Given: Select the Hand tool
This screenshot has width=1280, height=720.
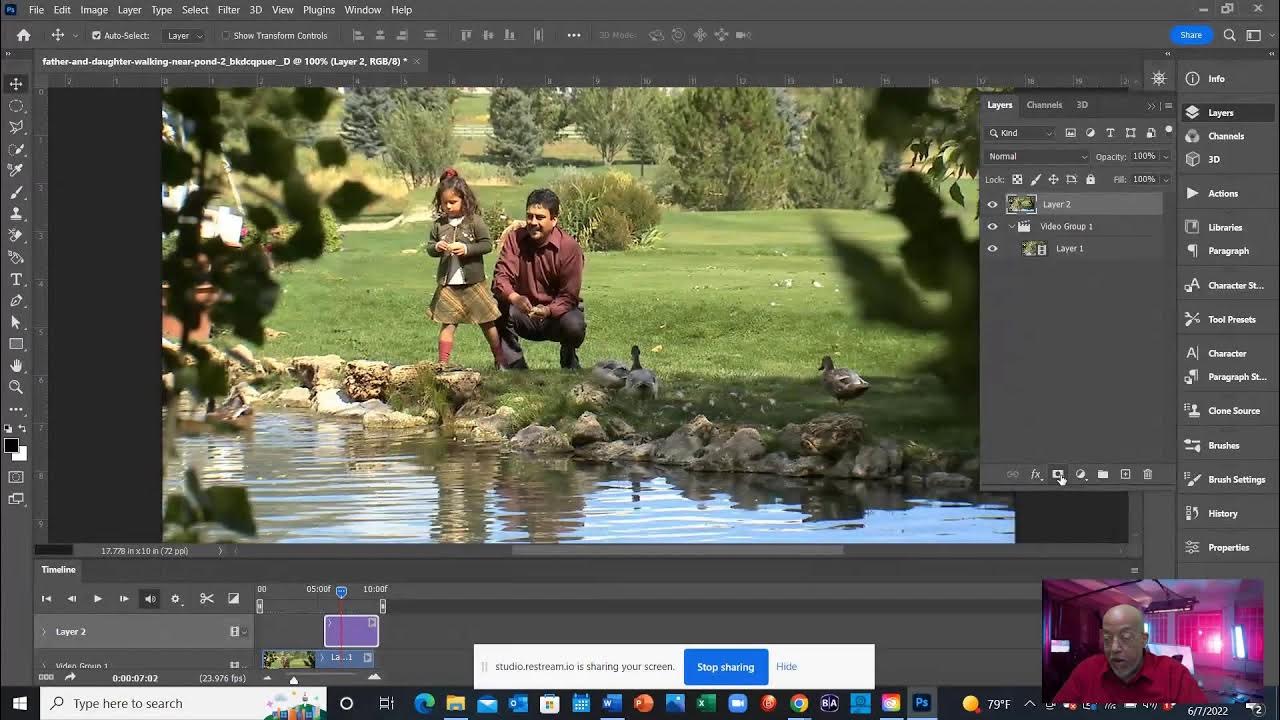Looking at the screenshot, I should [x=16, y=366].
